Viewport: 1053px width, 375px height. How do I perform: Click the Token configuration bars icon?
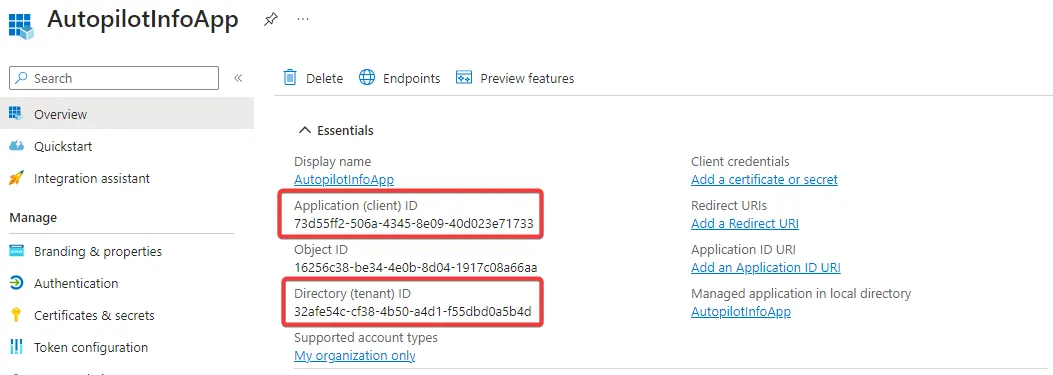pos(16,347)
